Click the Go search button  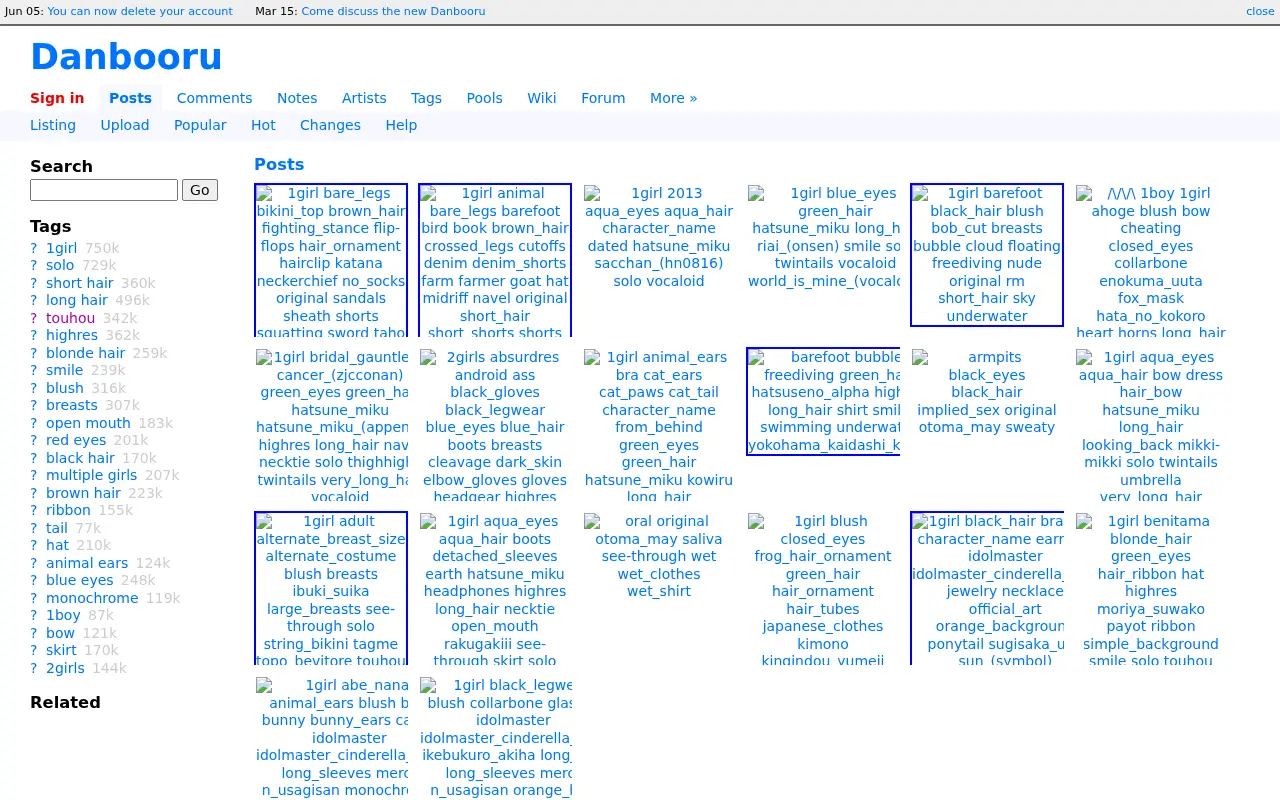point(200,190)
